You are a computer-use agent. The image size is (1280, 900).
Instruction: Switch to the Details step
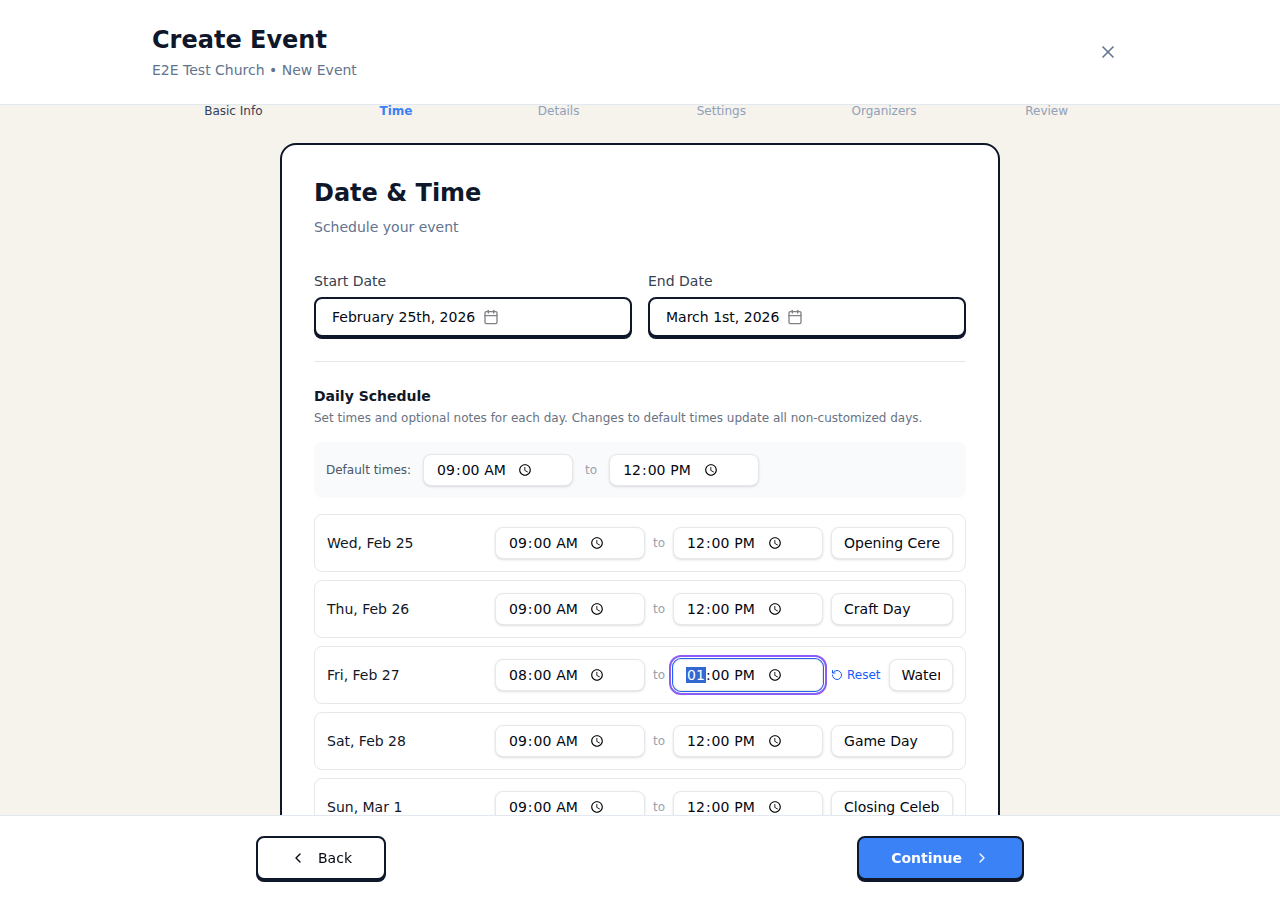[x=558, y=111]
